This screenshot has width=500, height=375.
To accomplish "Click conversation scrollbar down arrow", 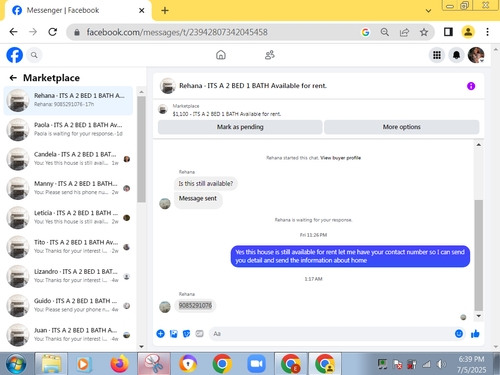I will (479, 316).
